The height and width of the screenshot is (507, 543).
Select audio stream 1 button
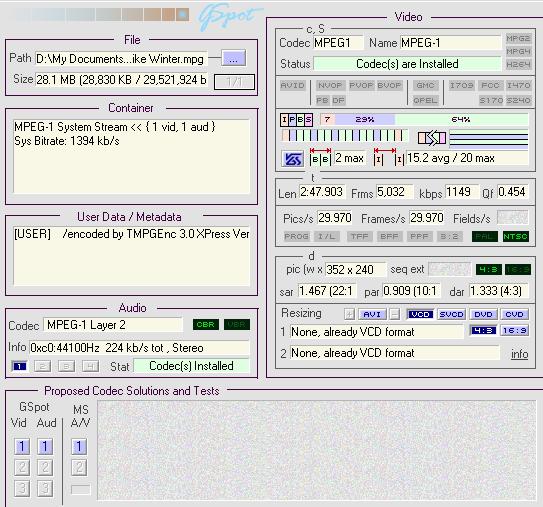(19, 366)
